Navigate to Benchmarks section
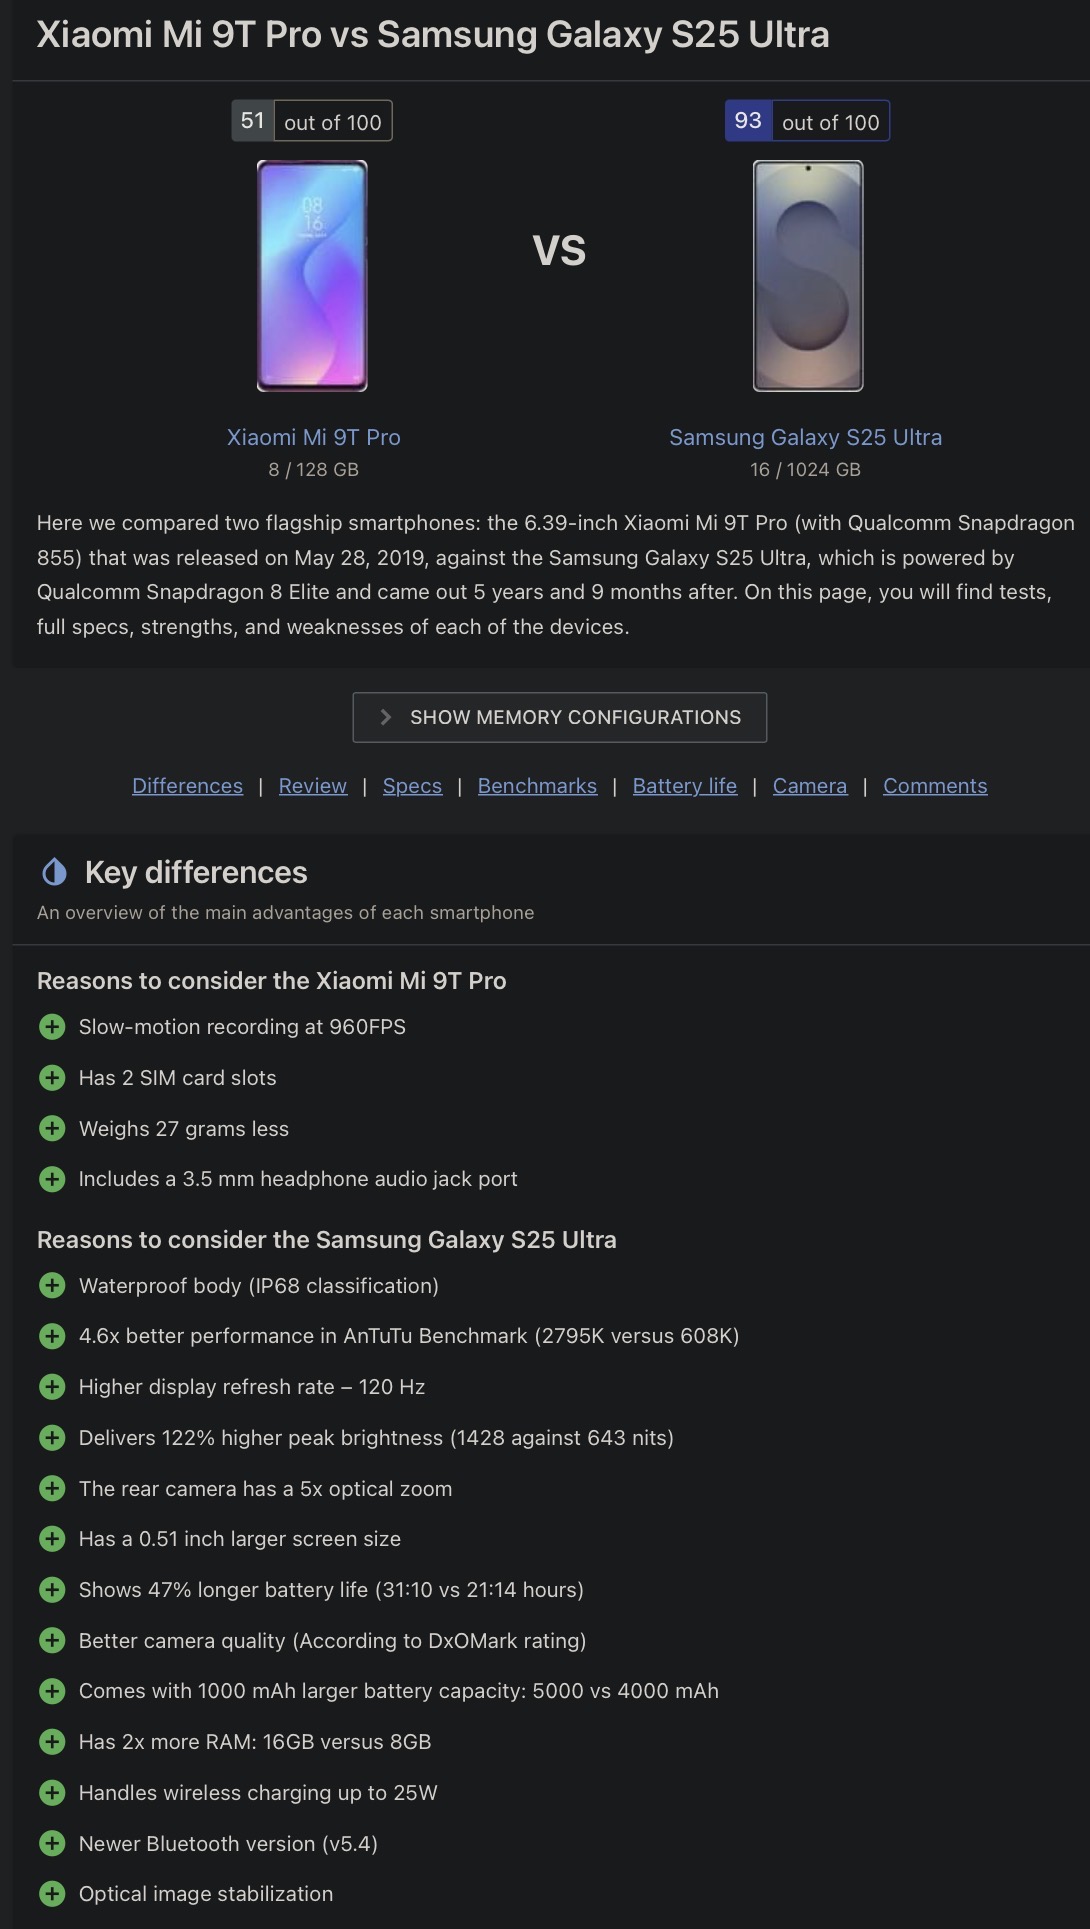1090x1929 pixels. tap(537, 786)
